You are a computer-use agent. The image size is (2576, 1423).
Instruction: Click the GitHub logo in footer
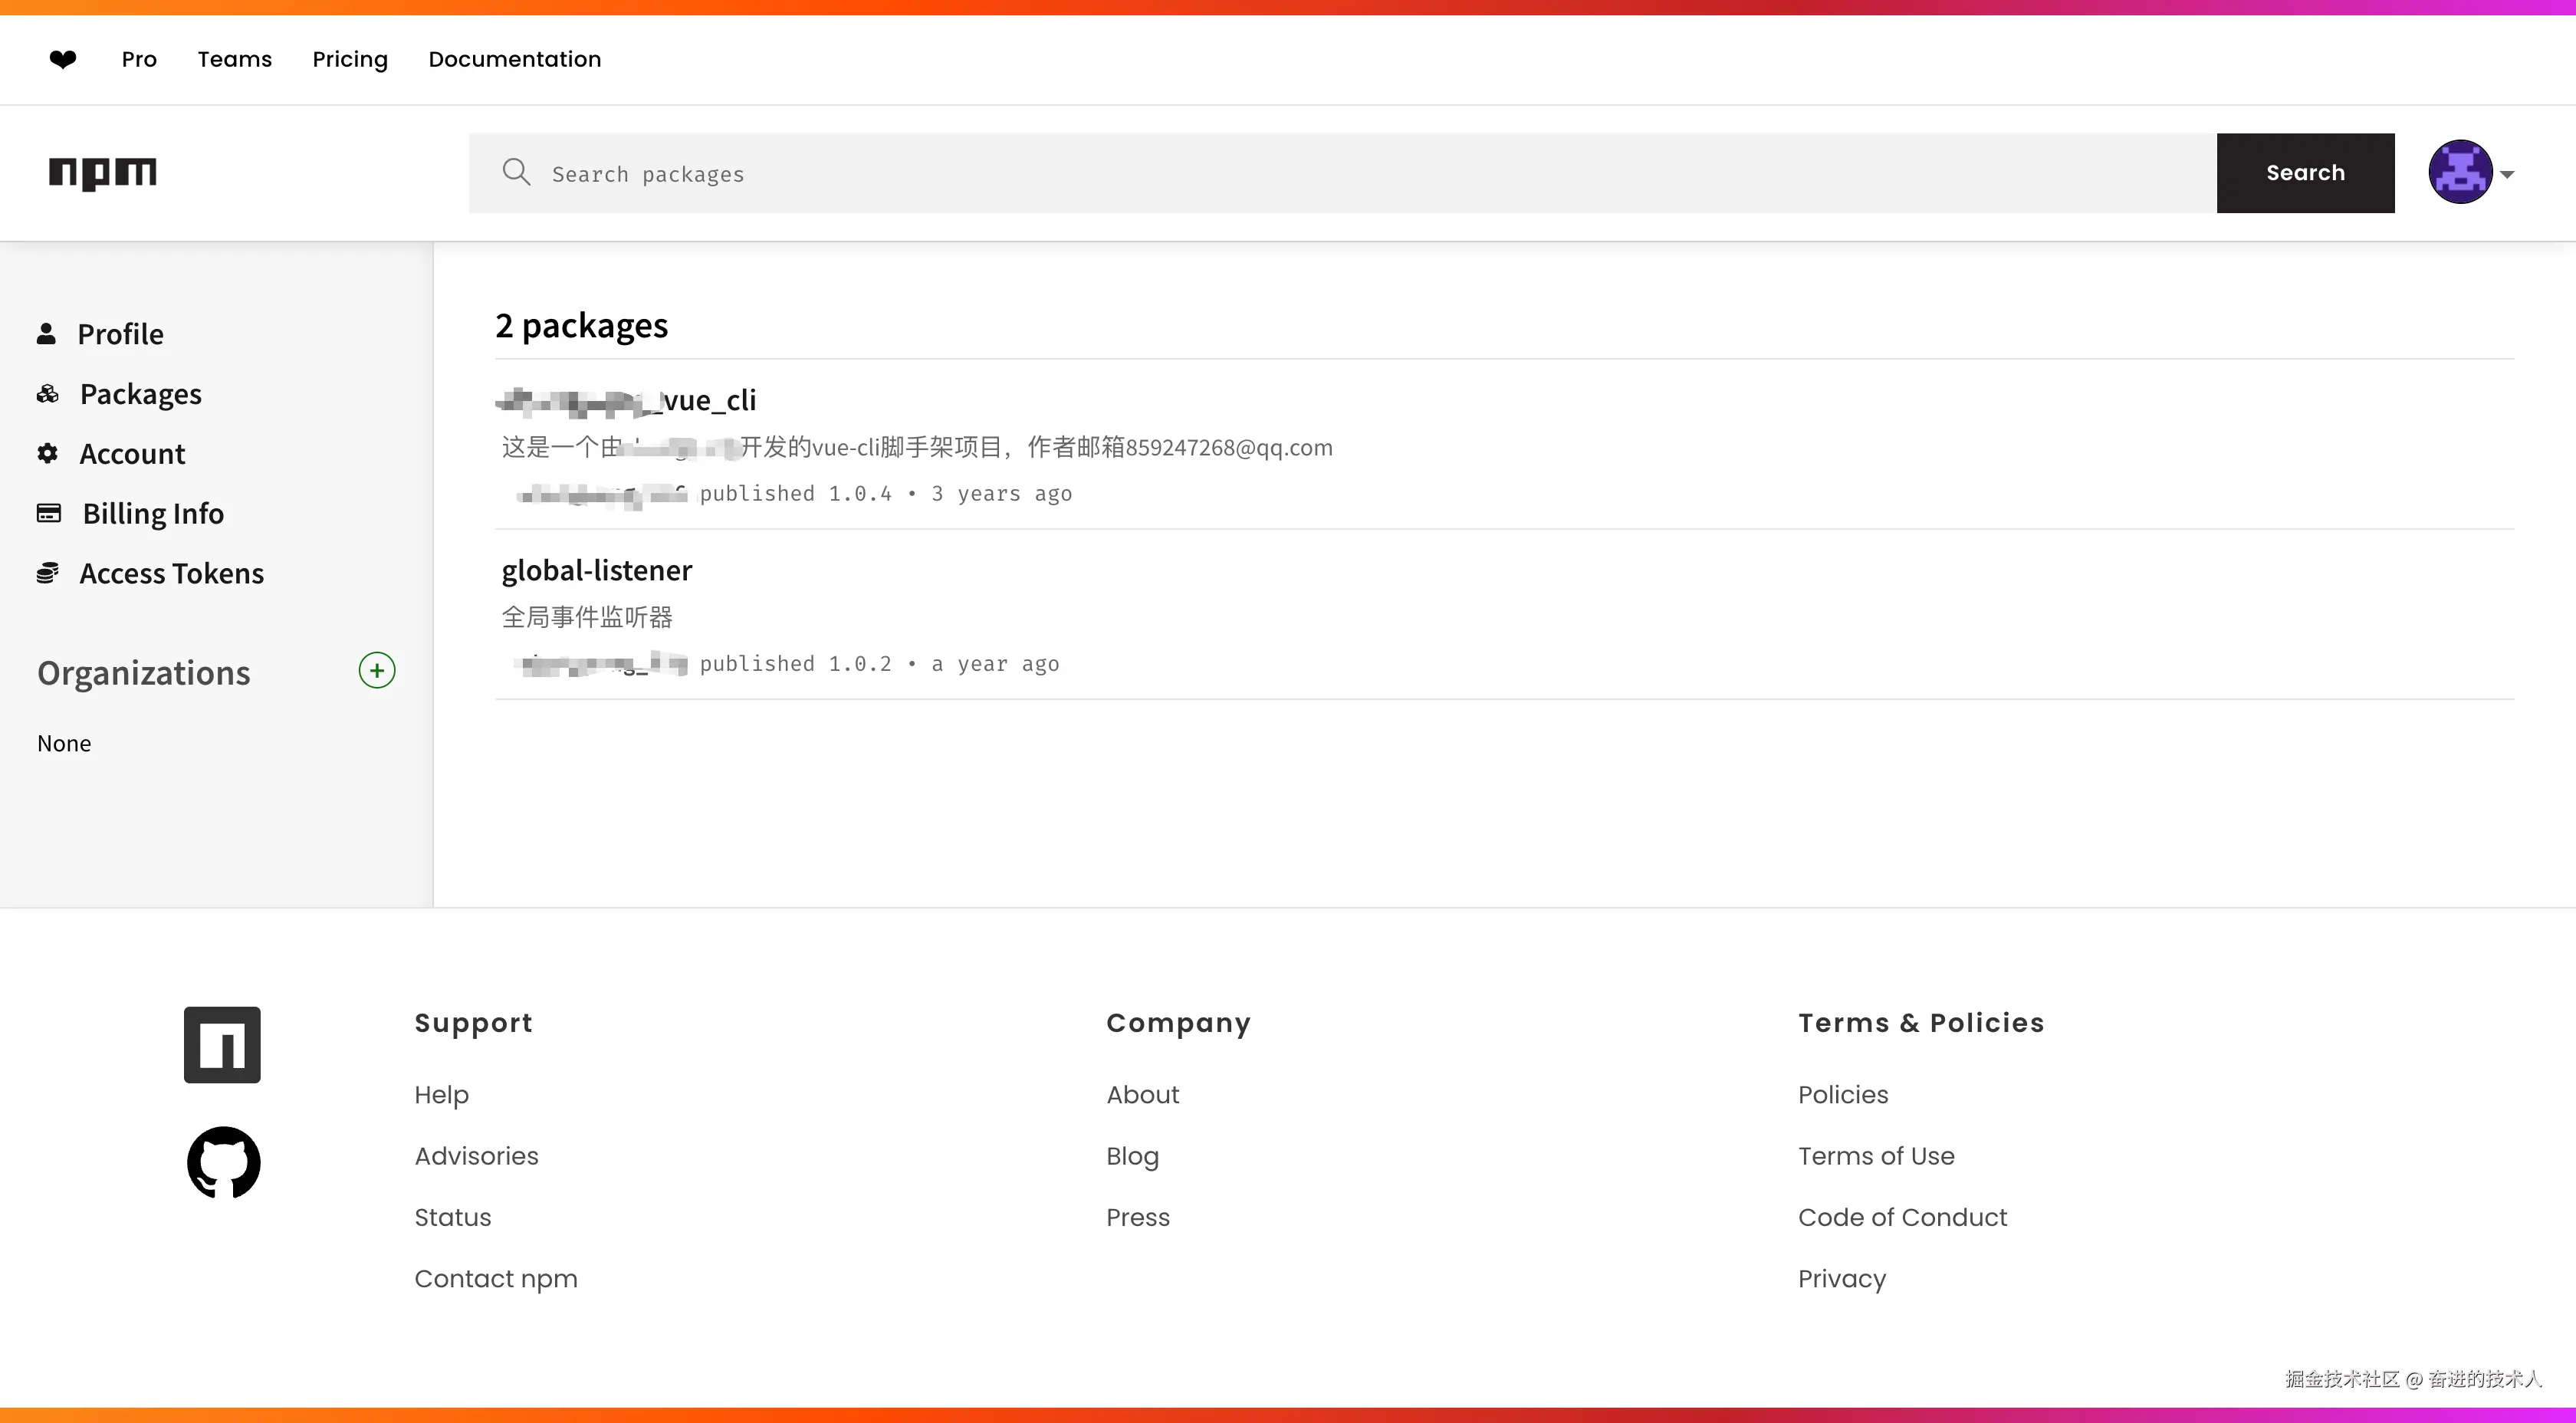click(x=223, y=1162)
